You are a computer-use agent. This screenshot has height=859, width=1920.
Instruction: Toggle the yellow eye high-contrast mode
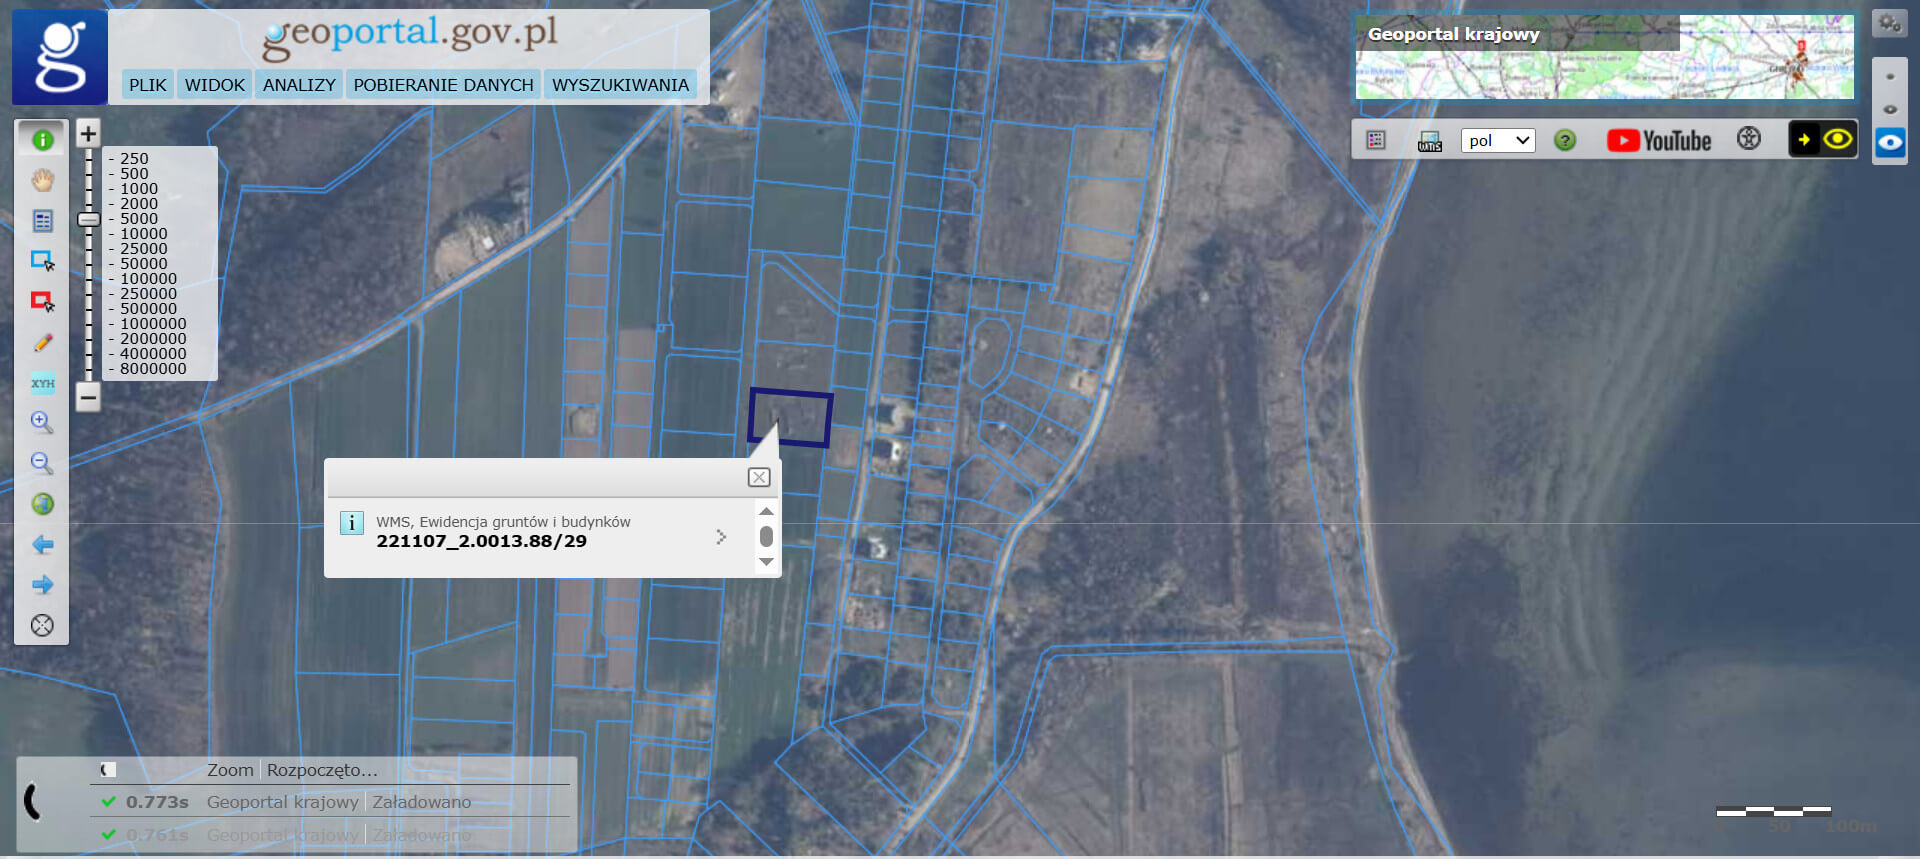pyautogui.click(x=1837, y=140)
